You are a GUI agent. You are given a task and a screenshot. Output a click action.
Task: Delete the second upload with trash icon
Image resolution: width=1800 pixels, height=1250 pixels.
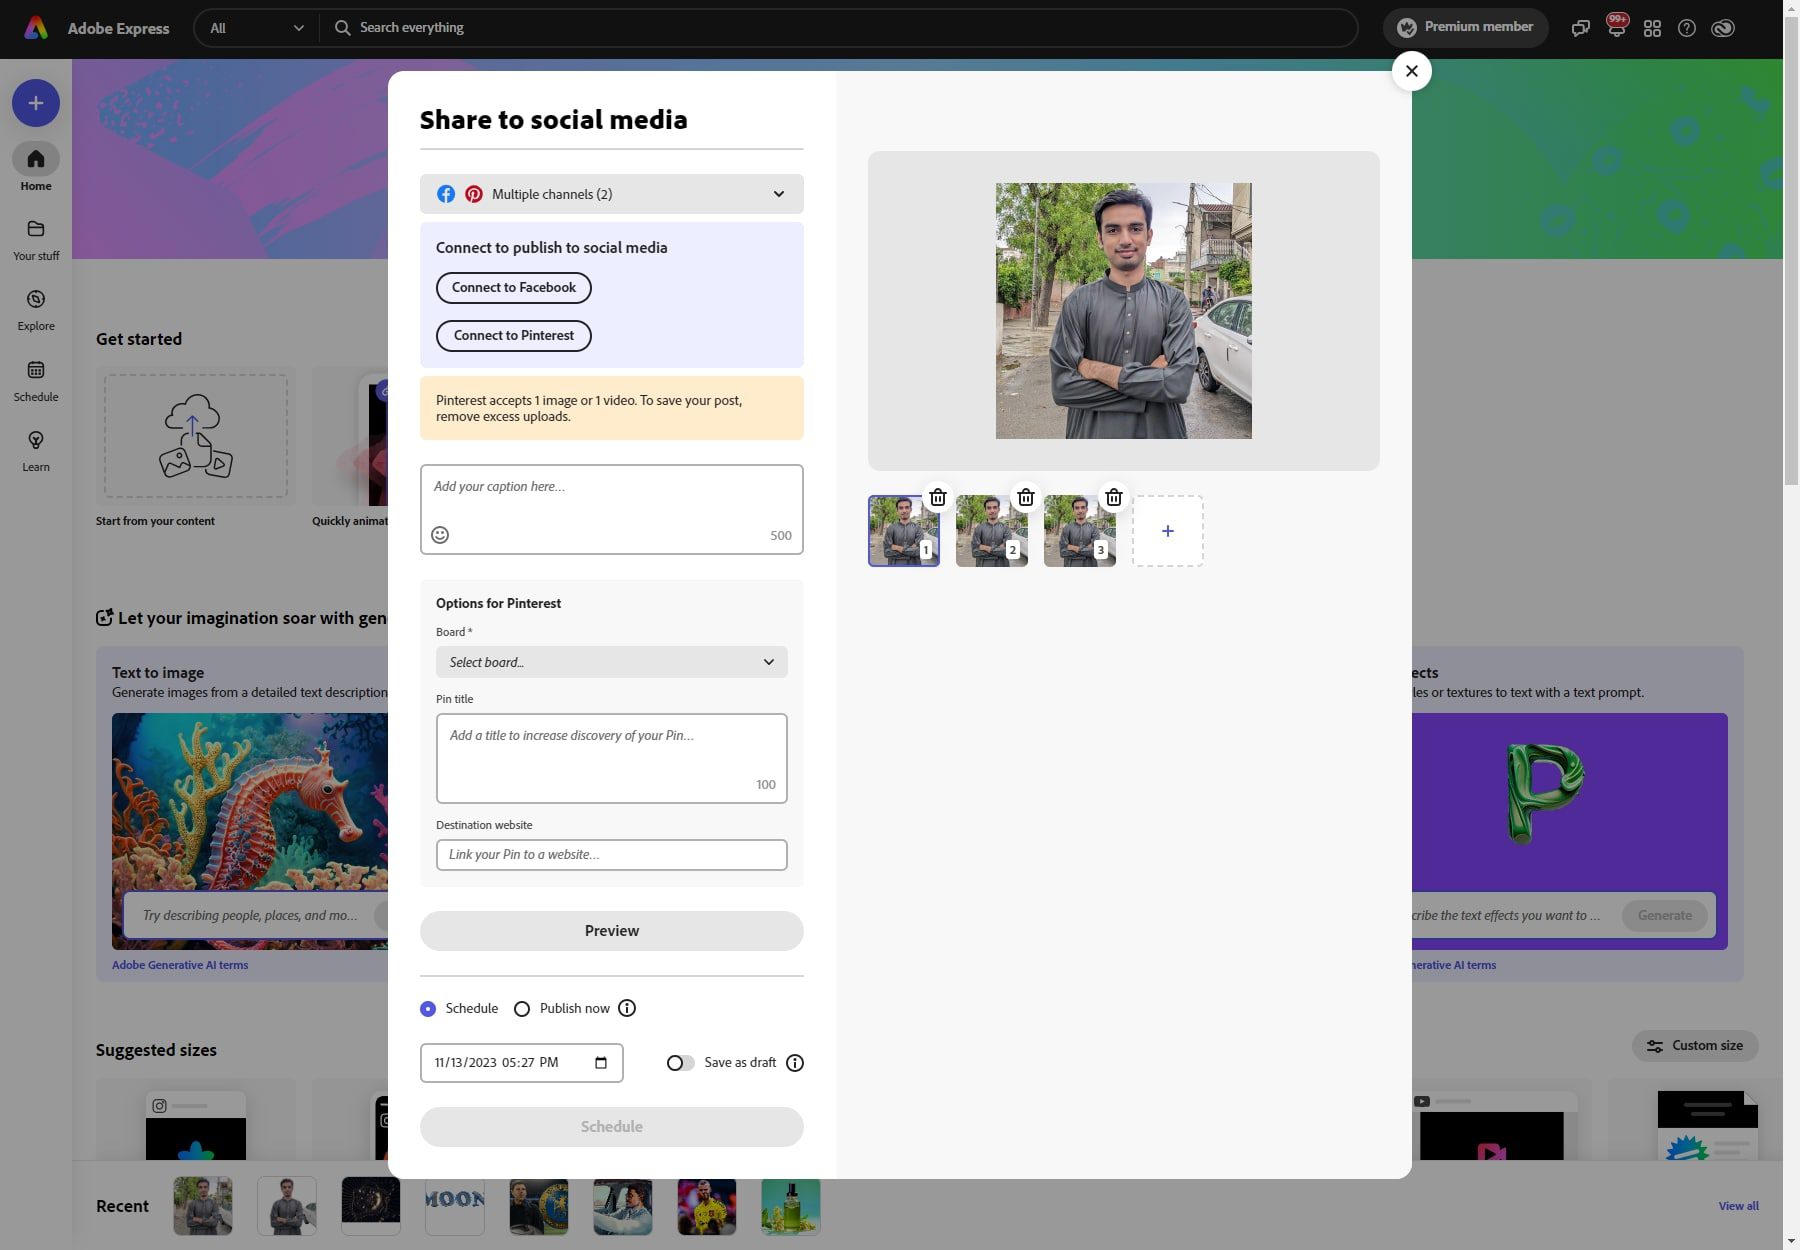coord(1025,496)
